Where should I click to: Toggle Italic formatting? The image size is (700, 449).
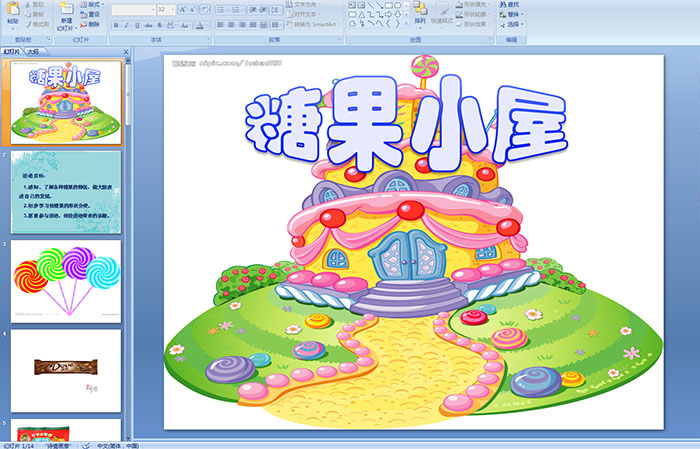126,26
